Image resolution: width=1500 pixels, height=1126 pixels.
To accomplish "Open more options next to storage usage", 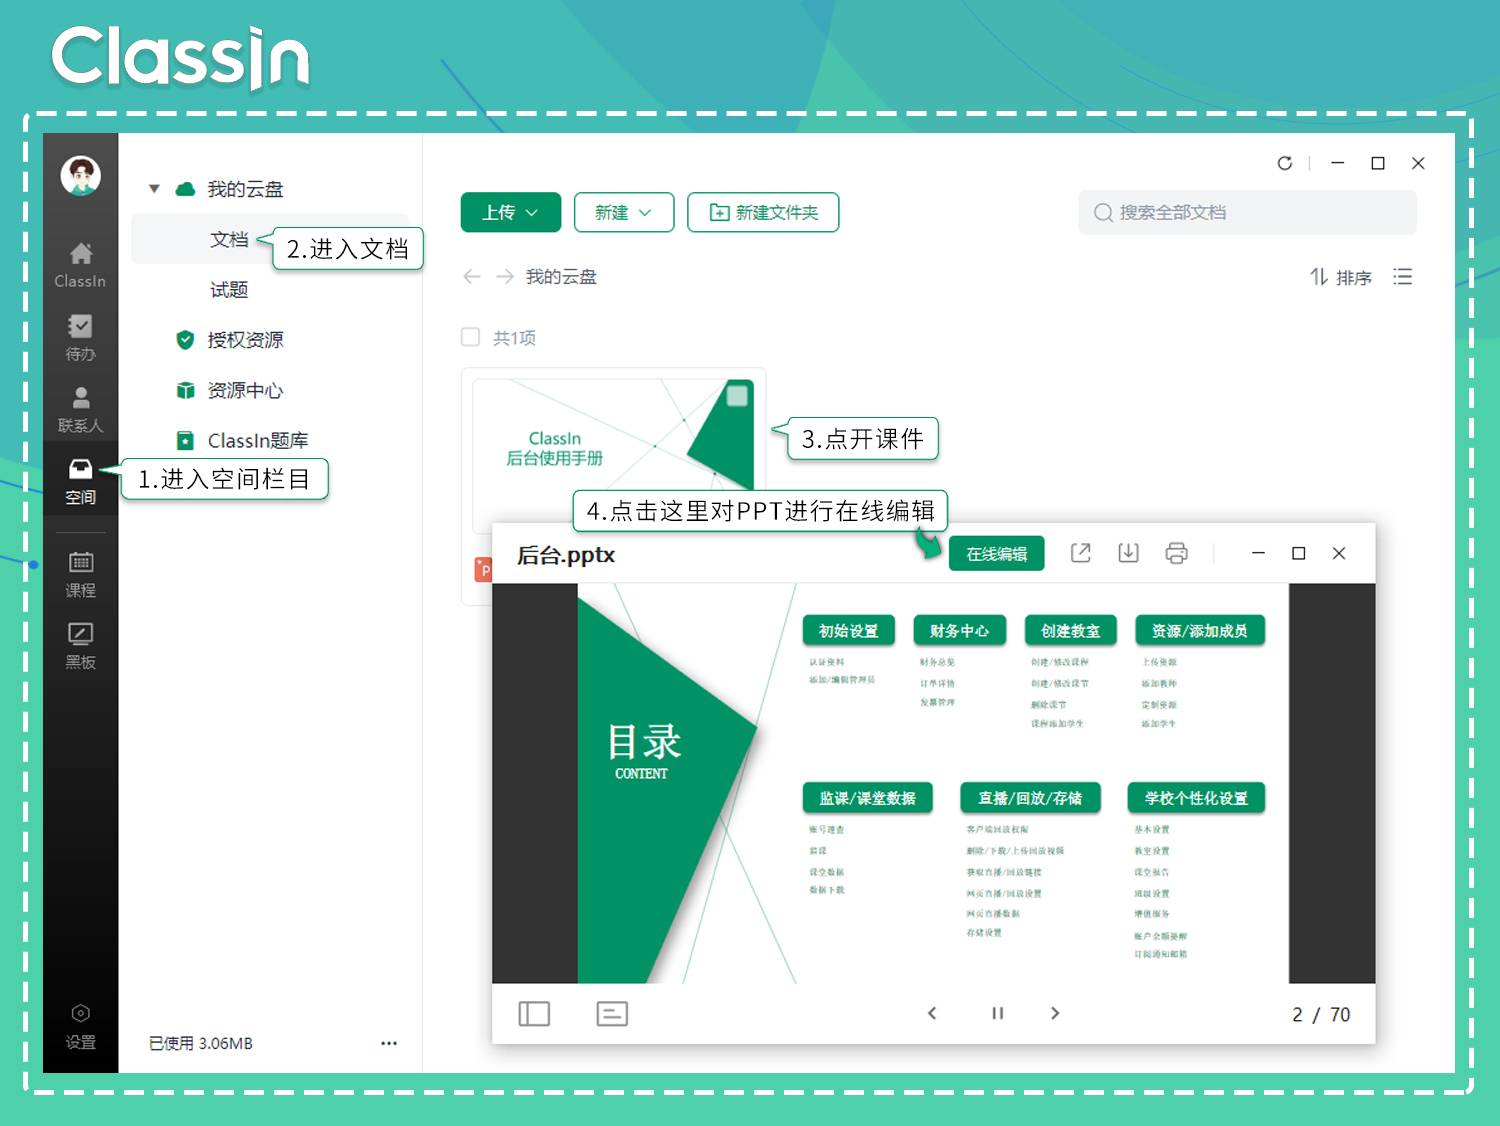I will pyautogui.click(x=389, y=1043).
